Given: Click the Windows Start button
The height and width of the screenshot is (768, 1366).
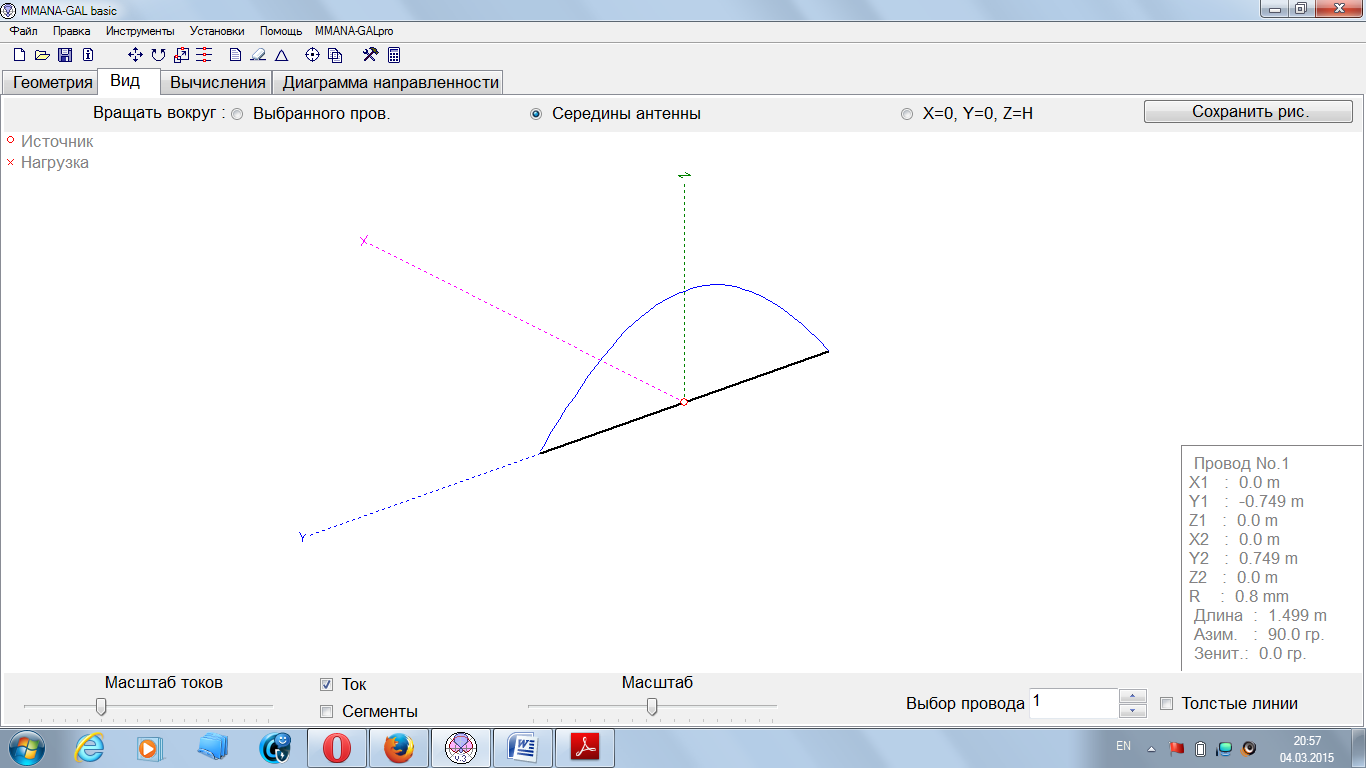Looking at the screenshot, I should click(27, 747).
